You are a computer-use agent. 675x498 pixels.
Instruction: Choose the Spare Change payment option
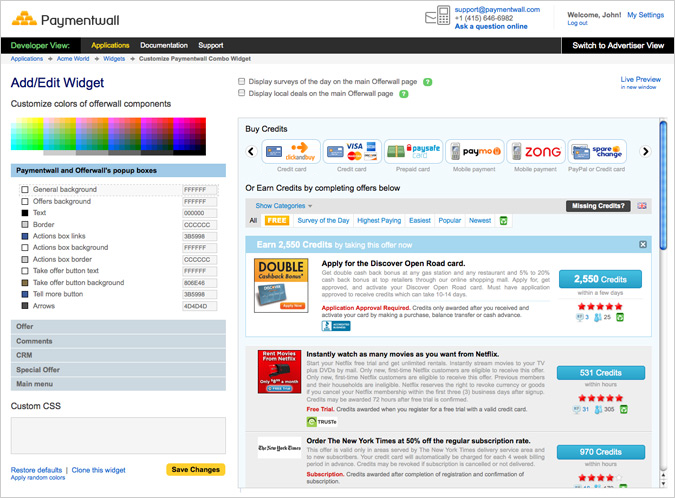click(x=597, y=152)
